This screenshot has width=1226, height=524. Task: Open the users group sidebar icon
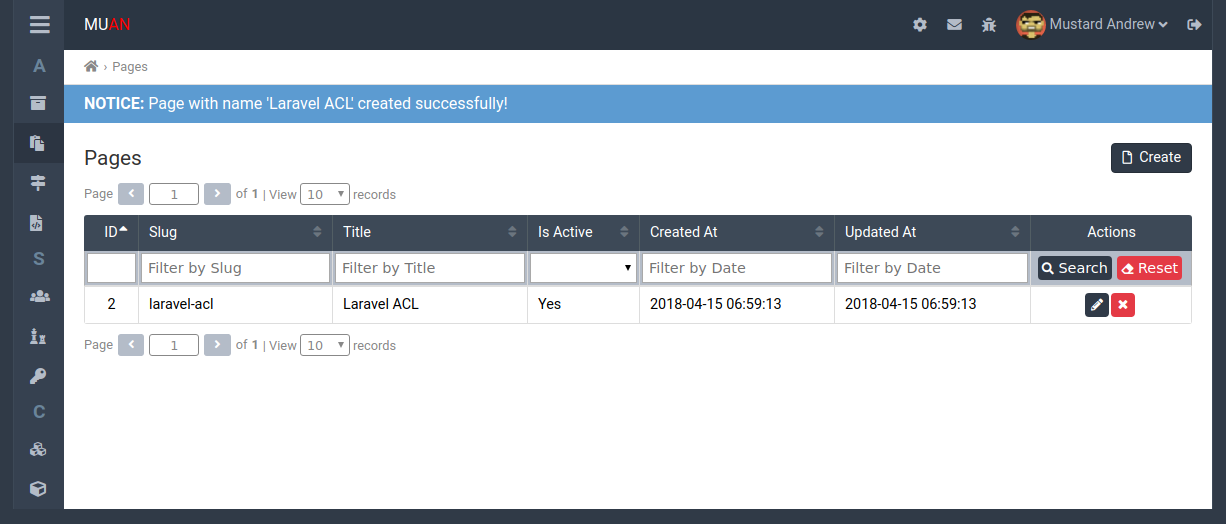[x=38, y=296]
